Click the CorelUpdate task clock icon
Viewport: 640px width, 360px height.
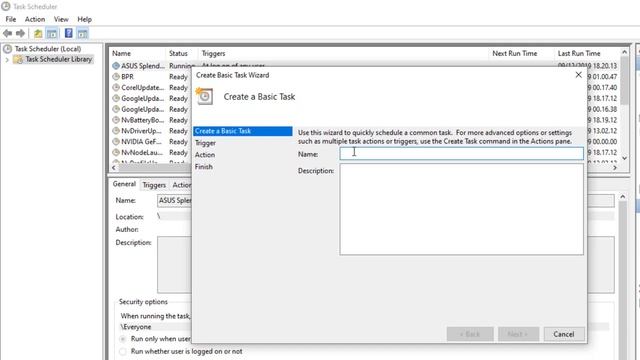tap(116, 87)
